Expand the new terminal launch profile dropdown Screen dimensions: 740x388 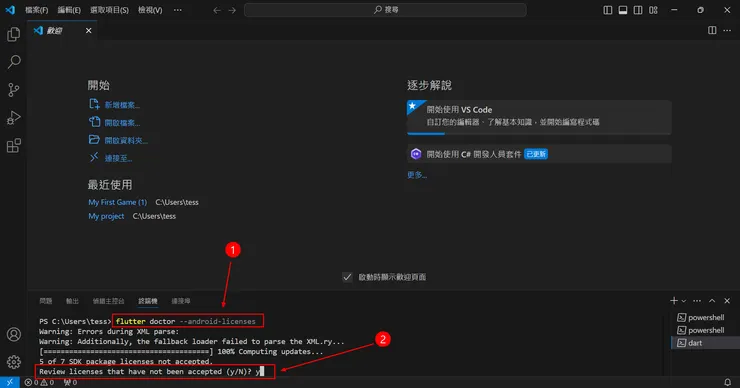click(x=683, y=301)
